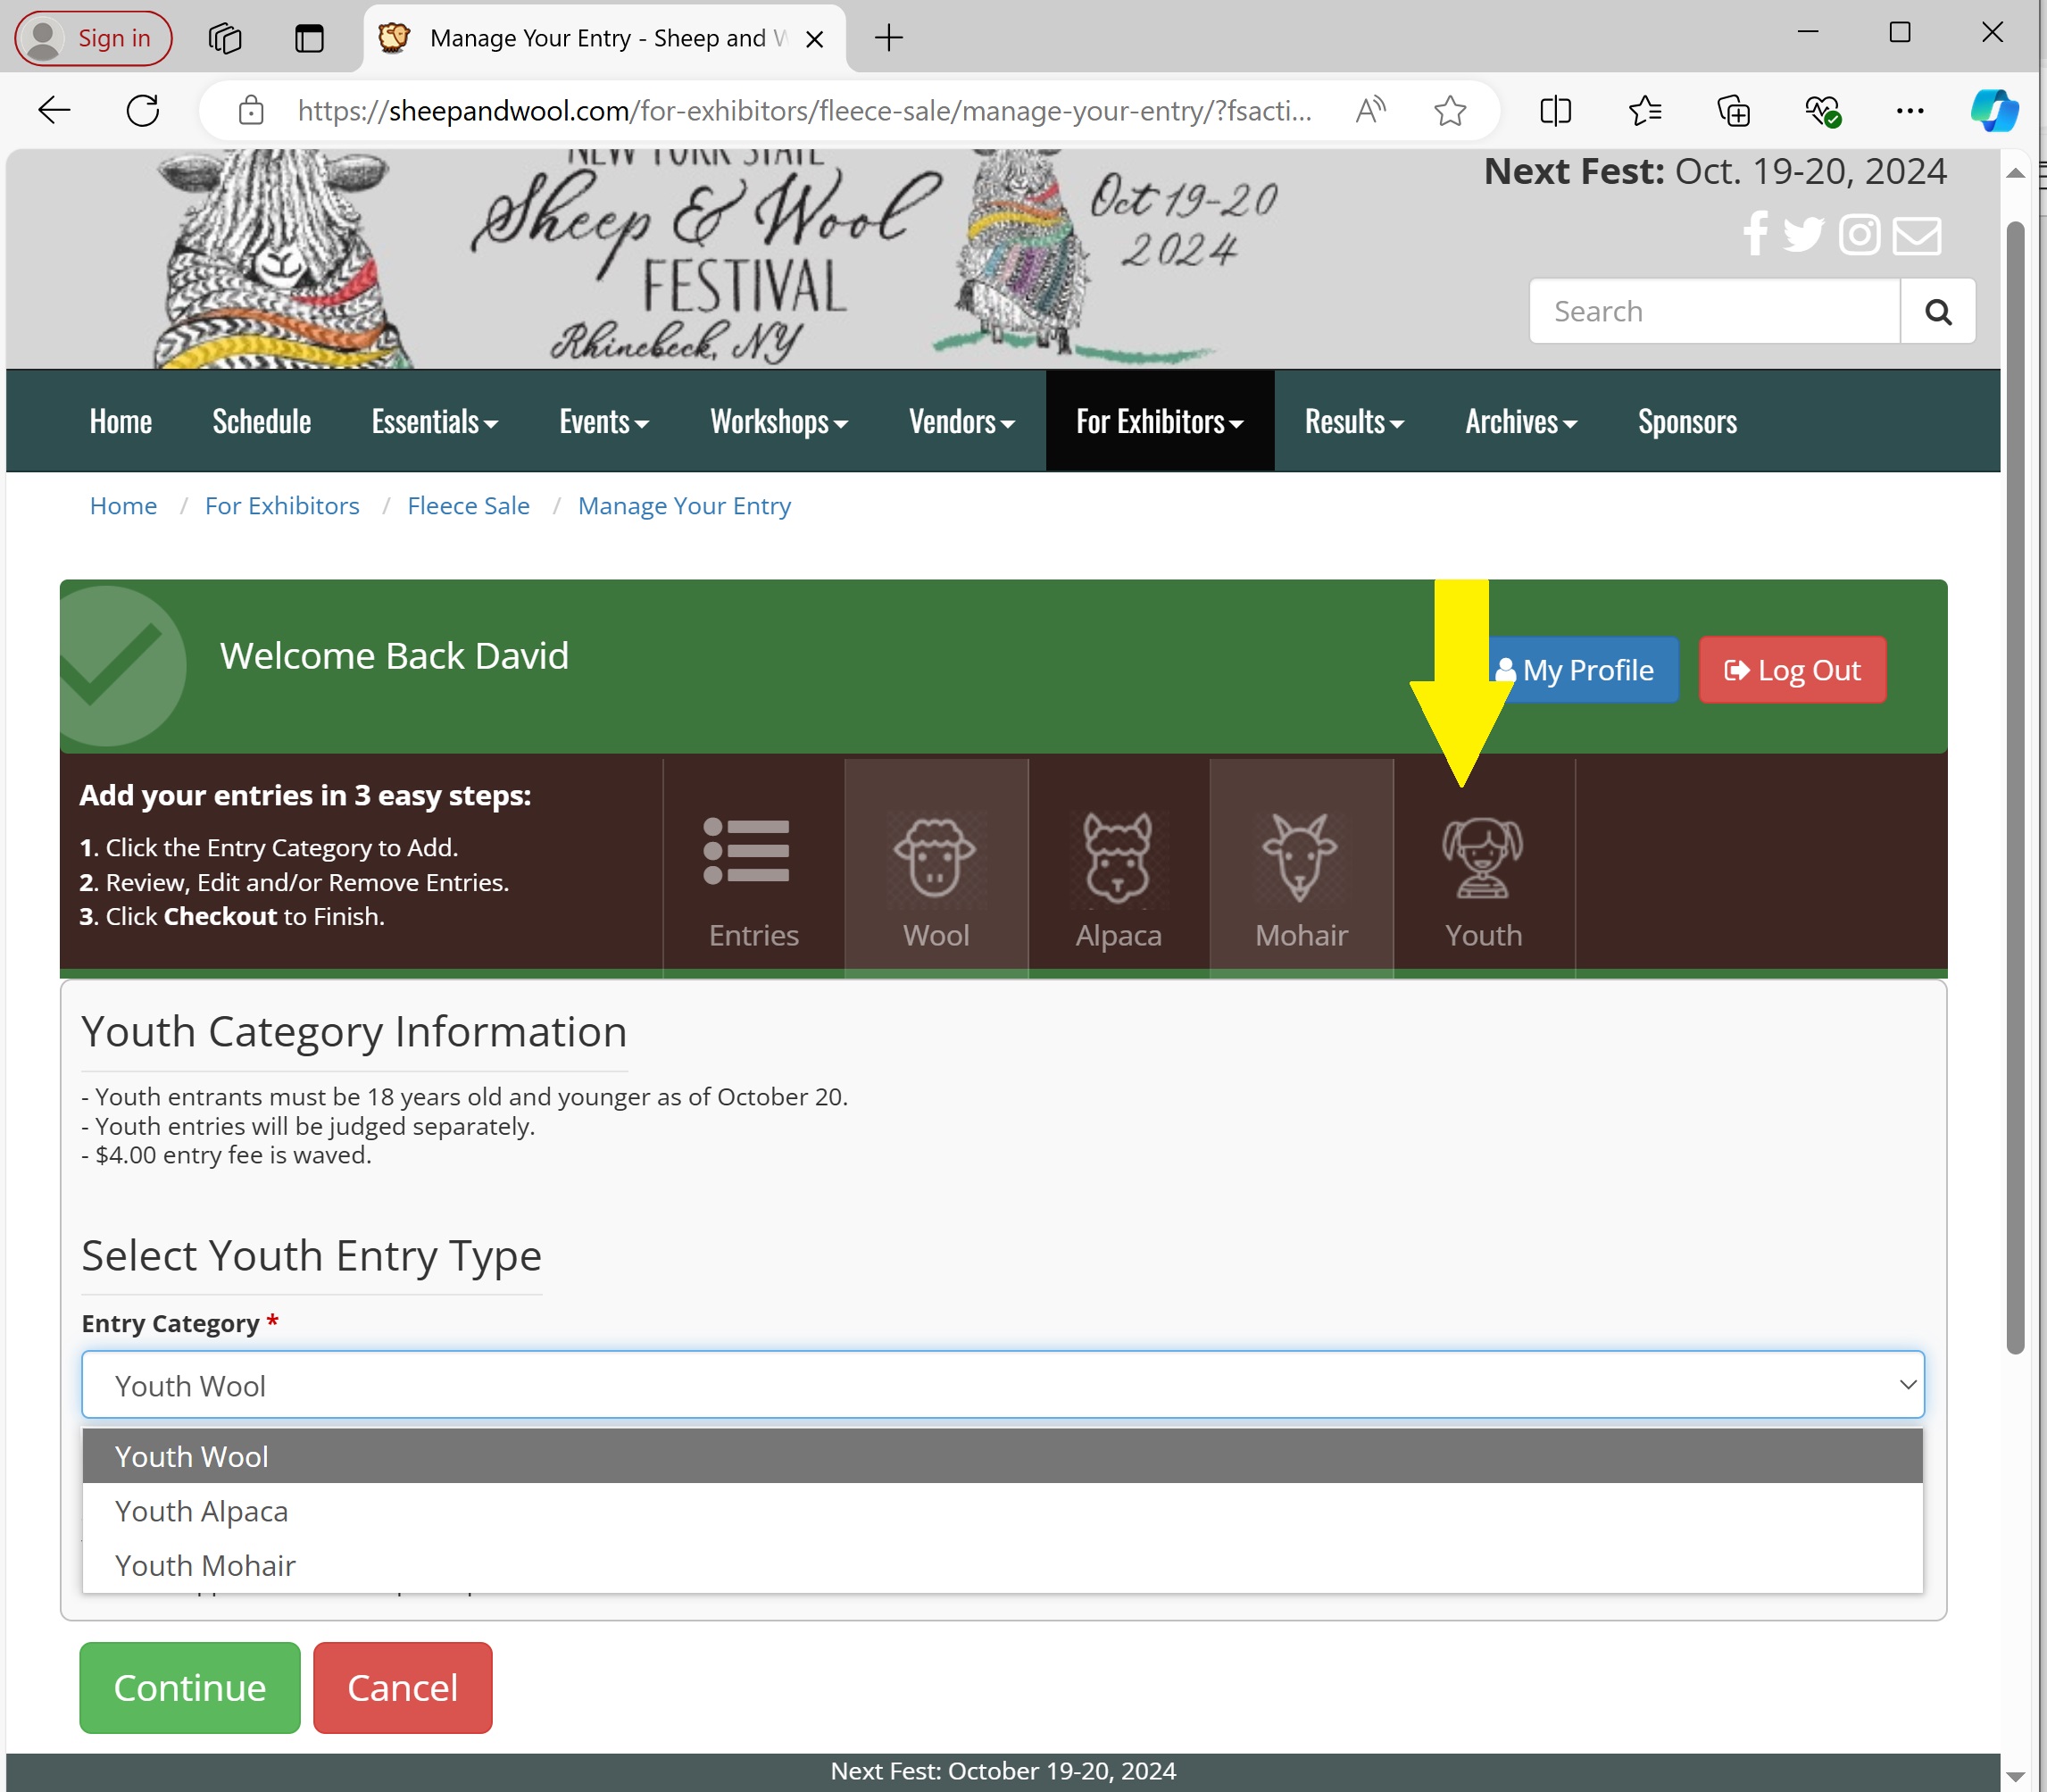Open the Favorites list icon
Screen dimensions: 2047x1792
(x=1645, y=110)
